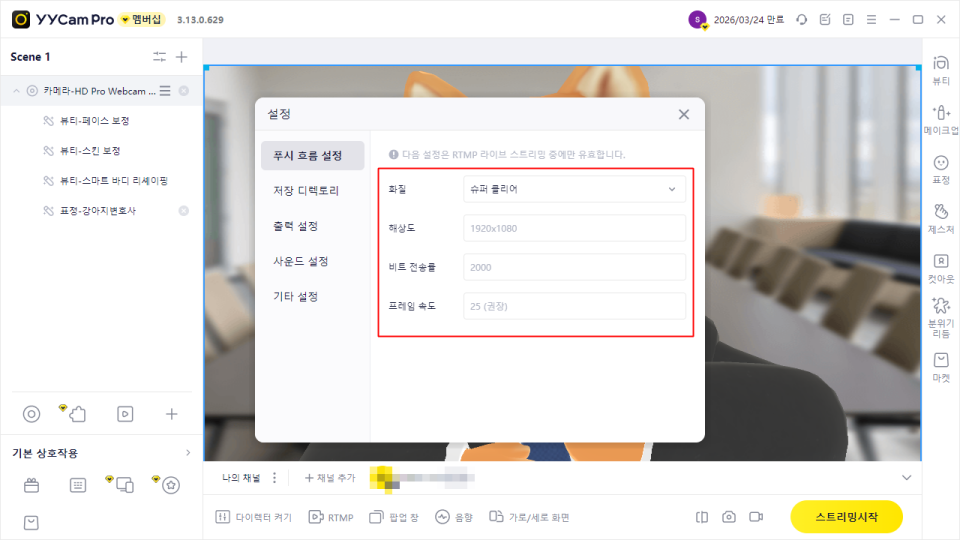
Task: Toggle visibility of 뷰티-스킨 보정
Action: point(48,151)
